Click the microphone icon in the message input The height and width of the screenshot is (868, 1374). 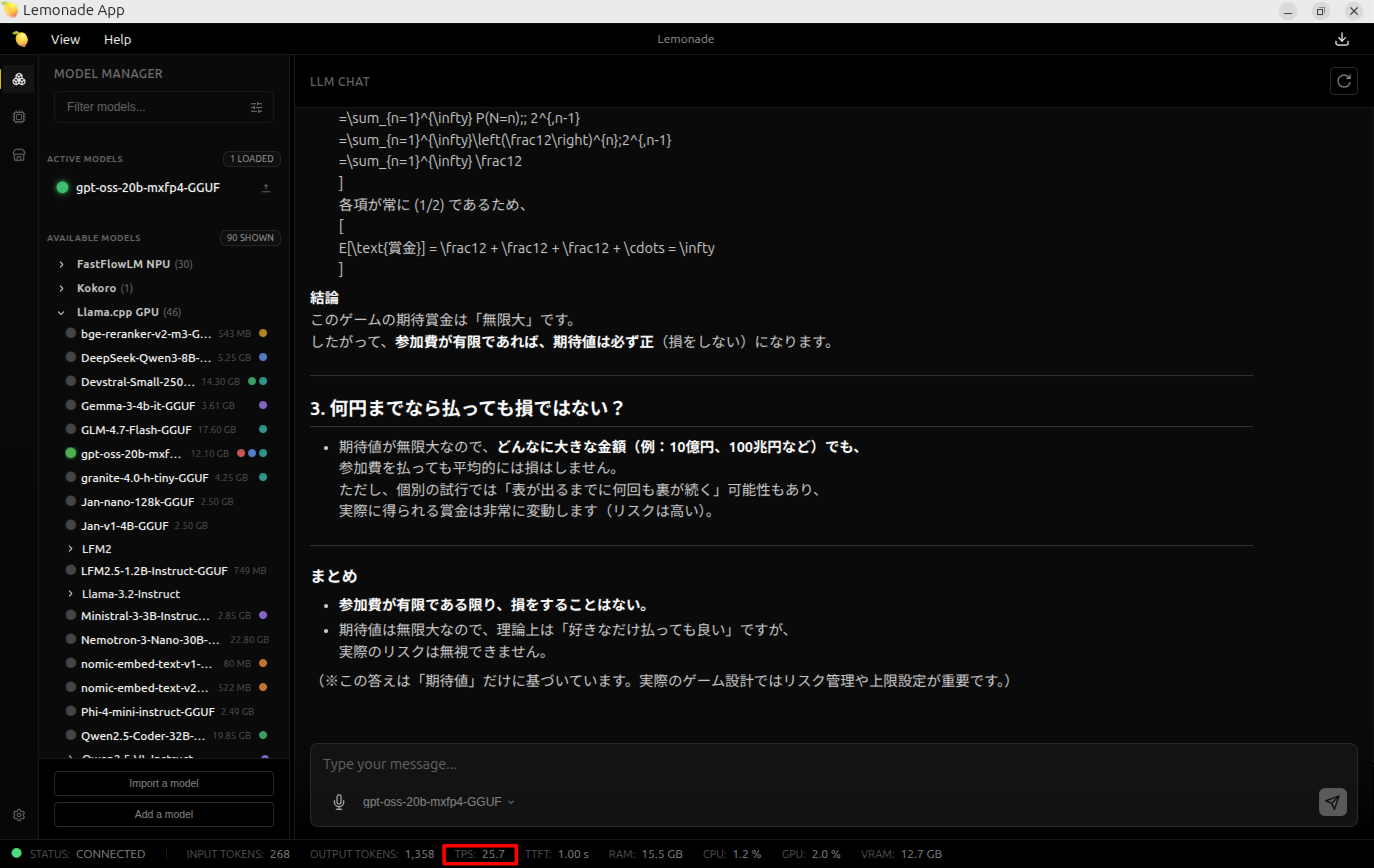tap(339, 801)
